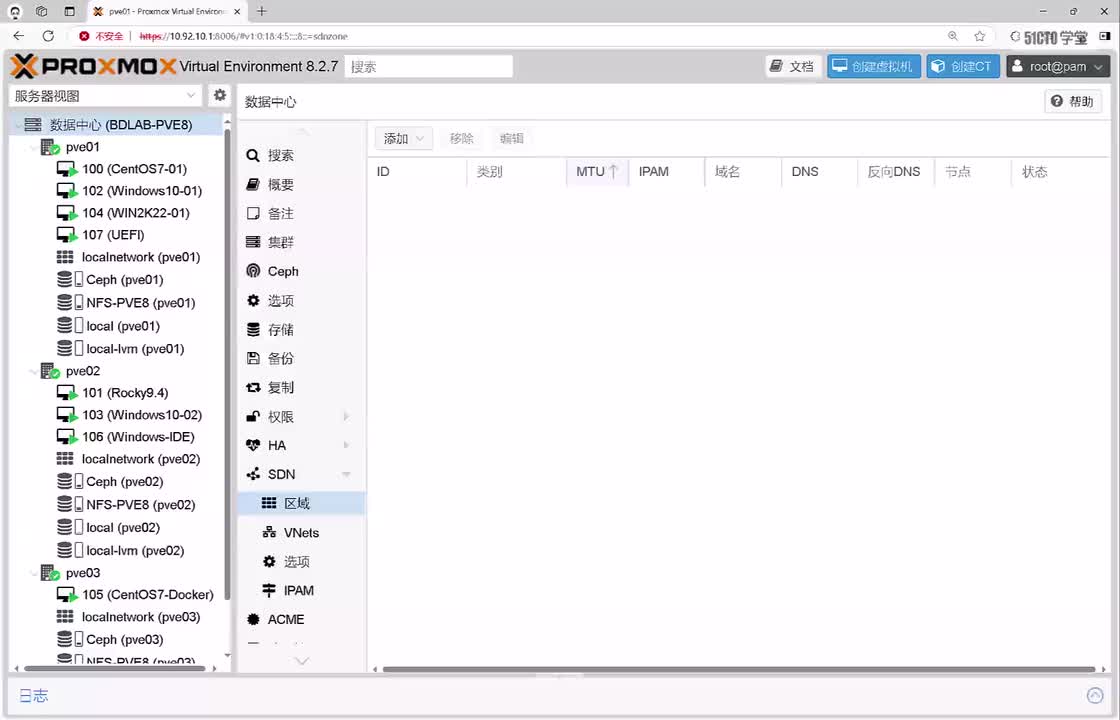Sort by the MTU column header

click(597, 172)
